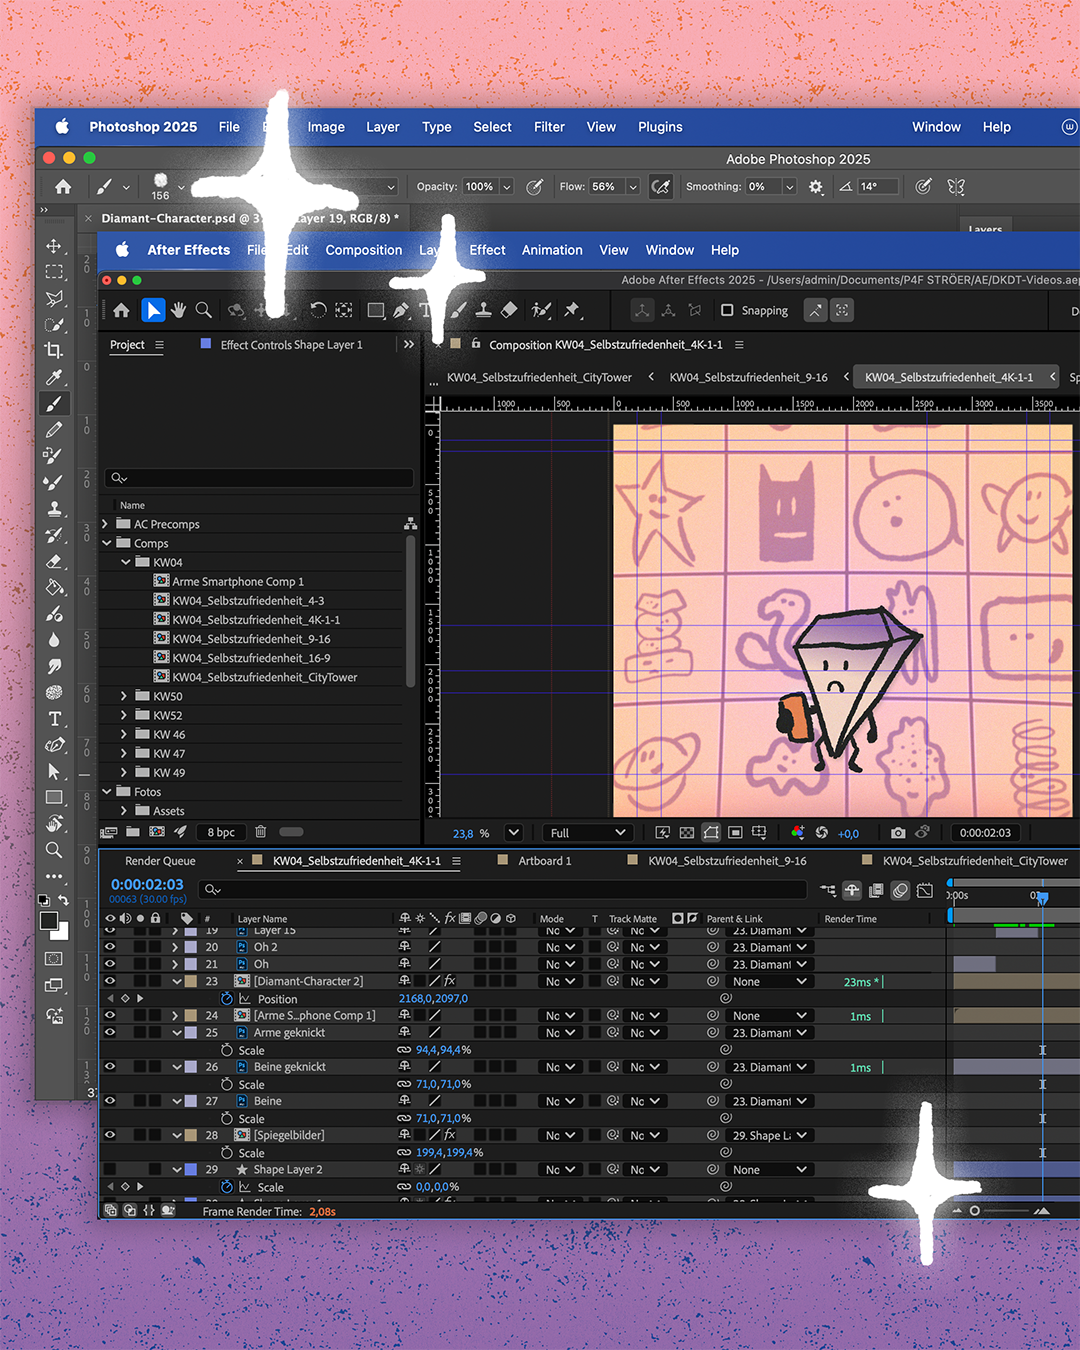Viewport: 1080px width, 1350px height.
Task: Expand the KW50 folder in the Project panel
Action: (x=123, y=695)
